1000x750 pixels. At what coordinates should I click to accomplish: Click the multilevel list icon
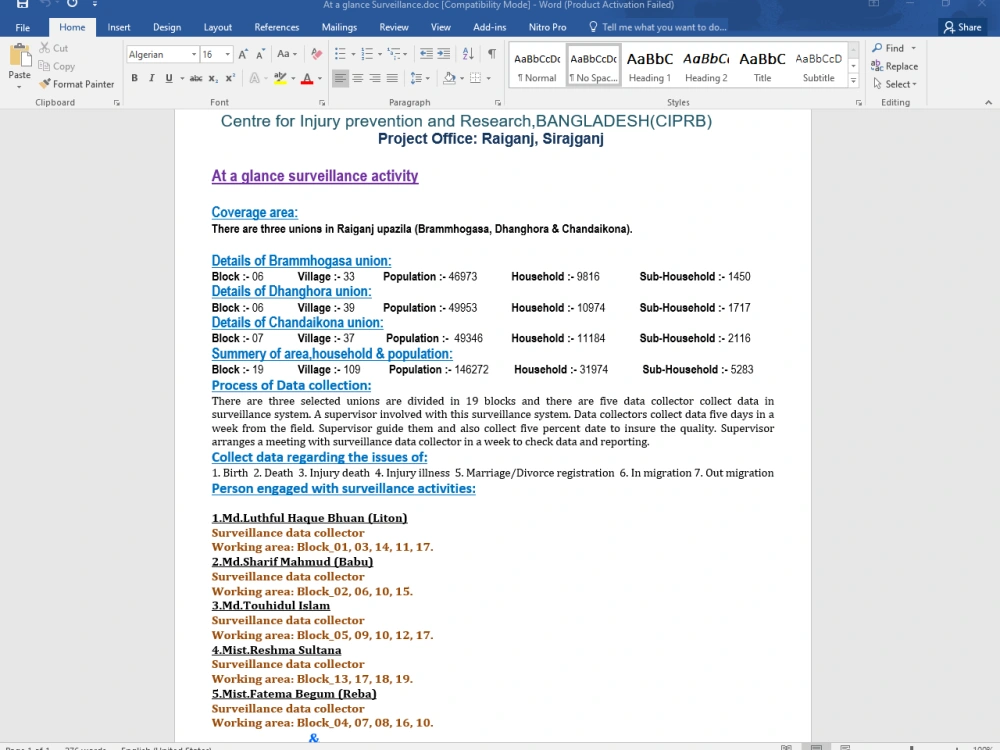pos(394,54)
